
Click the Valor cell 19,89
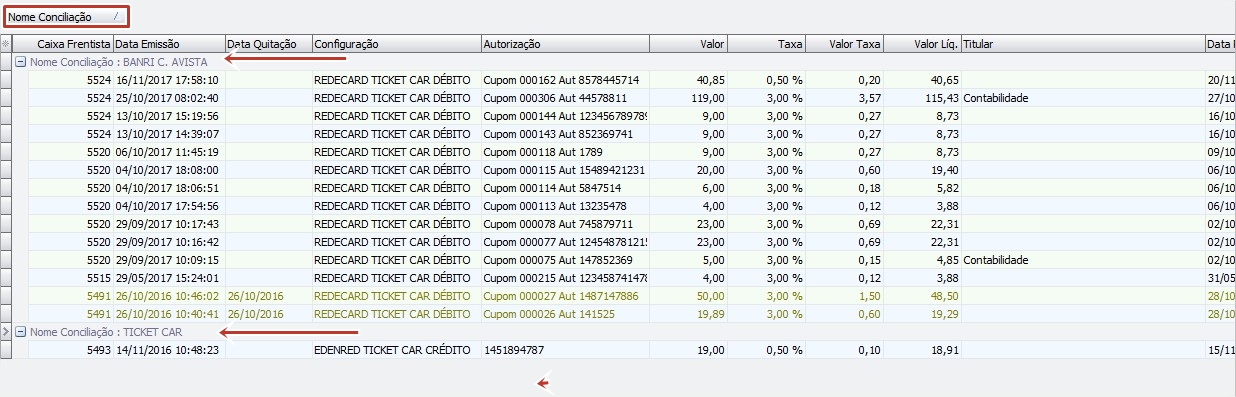688,313
